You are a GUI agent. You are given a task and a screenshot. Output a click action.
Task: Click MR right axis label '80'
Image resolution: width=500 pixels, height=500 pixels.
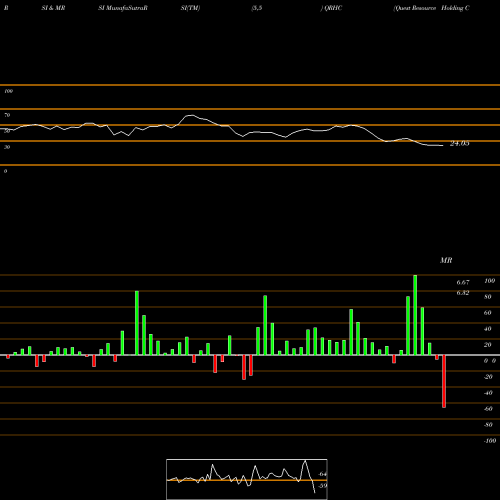[488, 297]
